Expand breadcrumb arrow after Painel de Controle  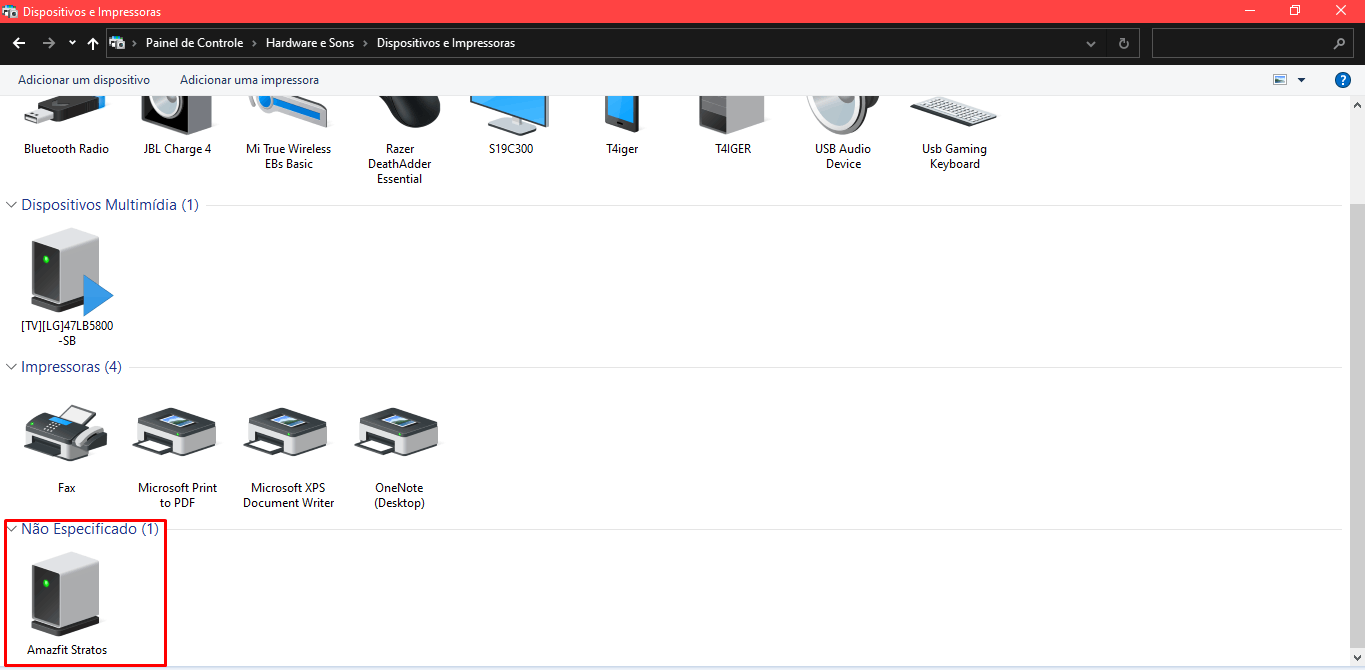point(254,43)
